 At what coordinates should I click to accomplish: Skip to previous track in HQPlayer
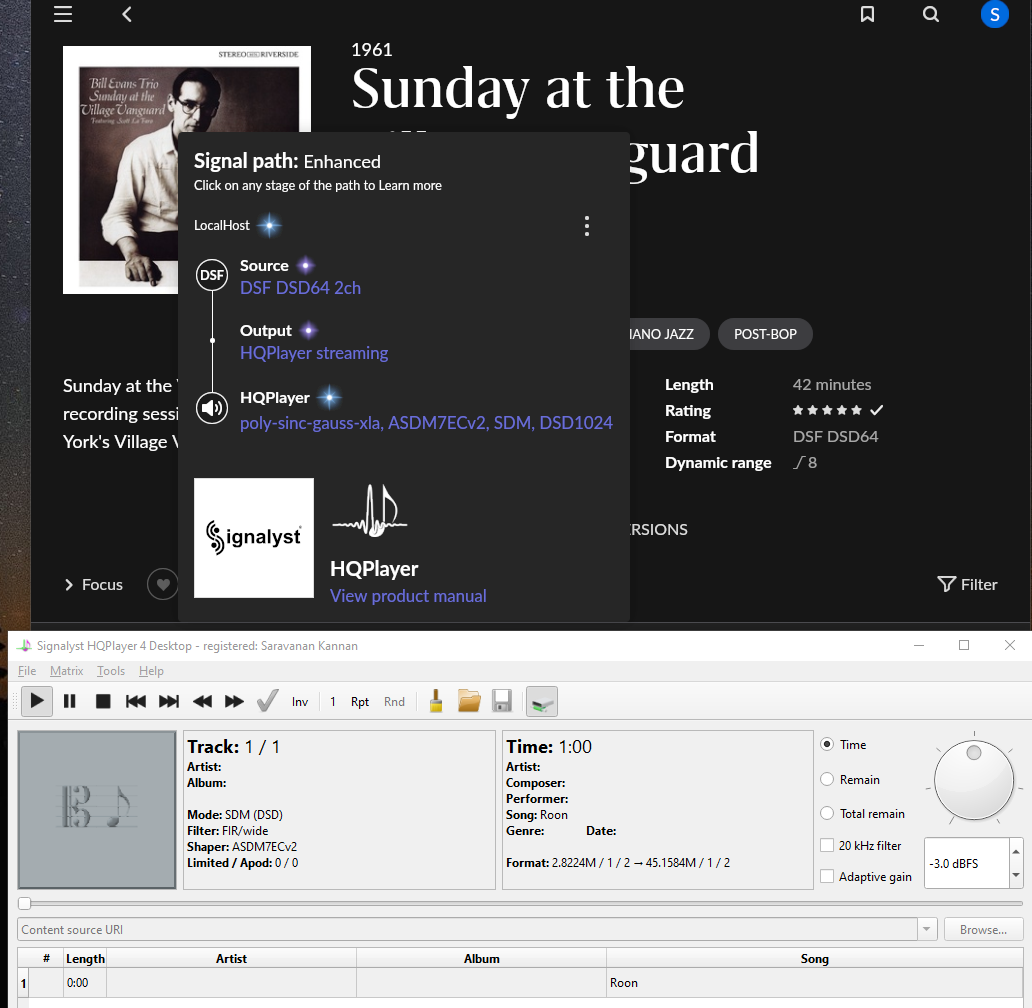136,701
